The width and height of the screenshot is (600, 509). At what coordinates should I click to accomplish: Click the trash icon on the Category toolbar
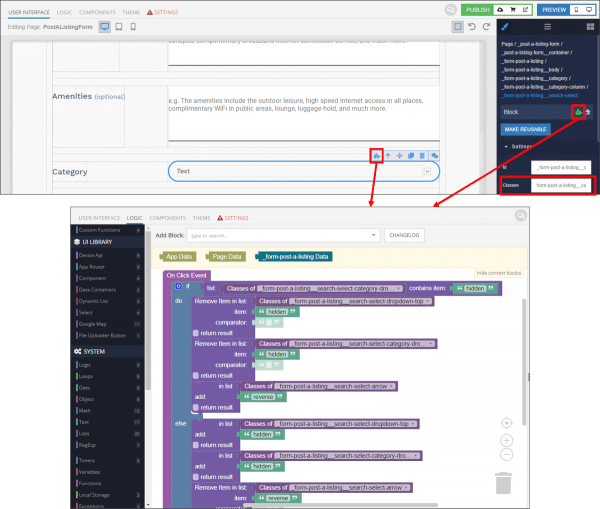pyautogui.click(x=423, y=156)
